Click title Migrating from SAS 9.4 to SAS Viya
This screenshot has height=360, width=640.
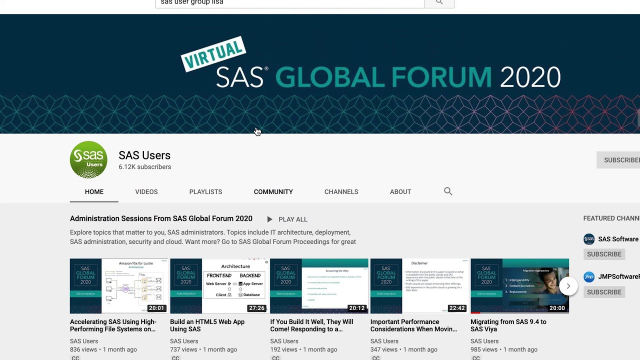click(x=508, y=325)
